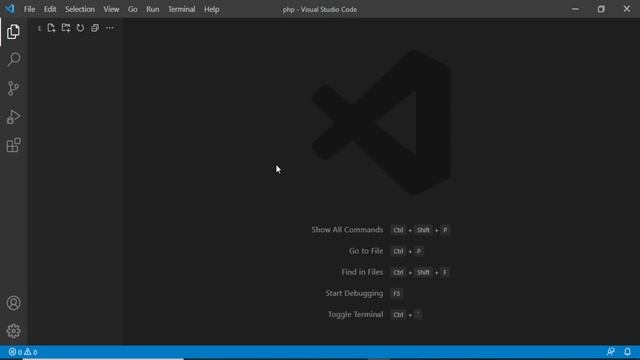This screenshot has width=640, height=360.
Task: Open the Edit menu
Action: (50, 9)
